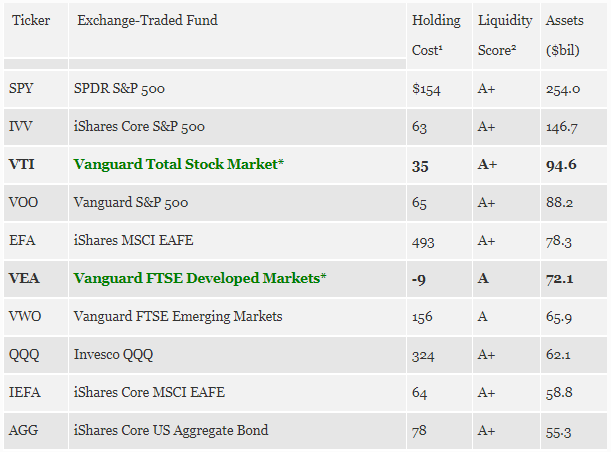Viewport: 611px width, 452px height.
Task: Click the iShares Core S&P 500 fund name
Action: pos(139,126)
